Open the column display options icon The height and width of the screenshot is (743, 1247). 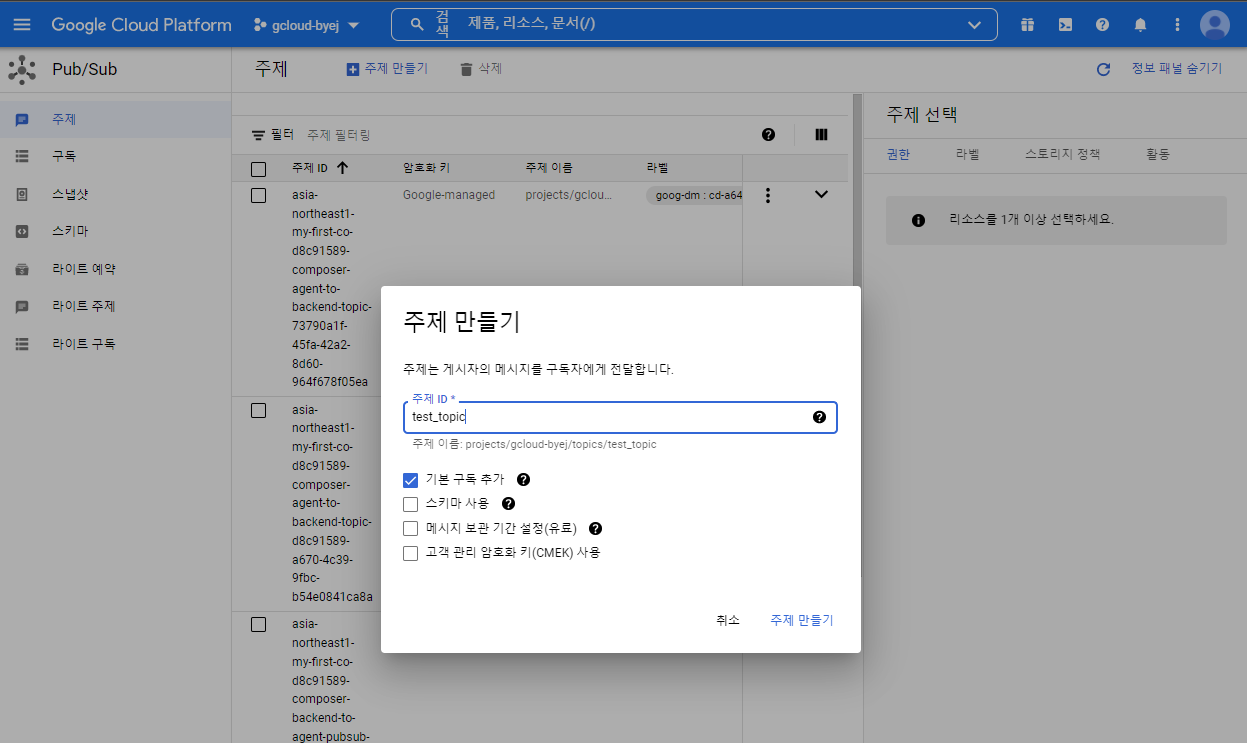point(822,134)
